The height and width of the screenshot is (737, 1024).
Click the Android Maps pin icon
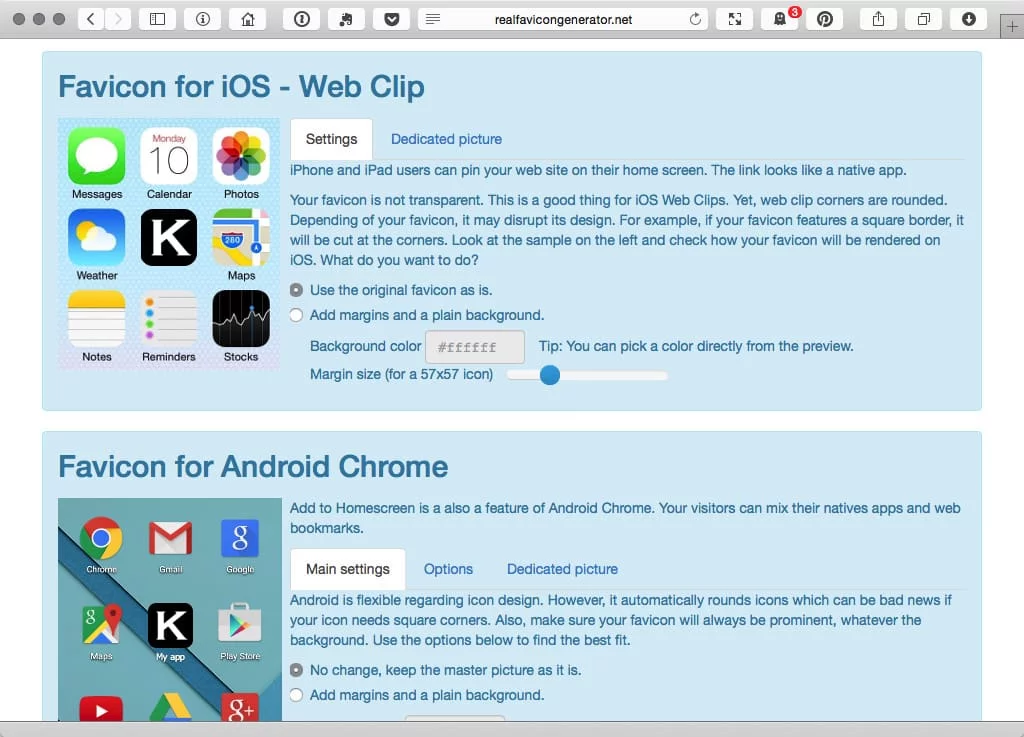pyautogui.click(x=101, y=625)
